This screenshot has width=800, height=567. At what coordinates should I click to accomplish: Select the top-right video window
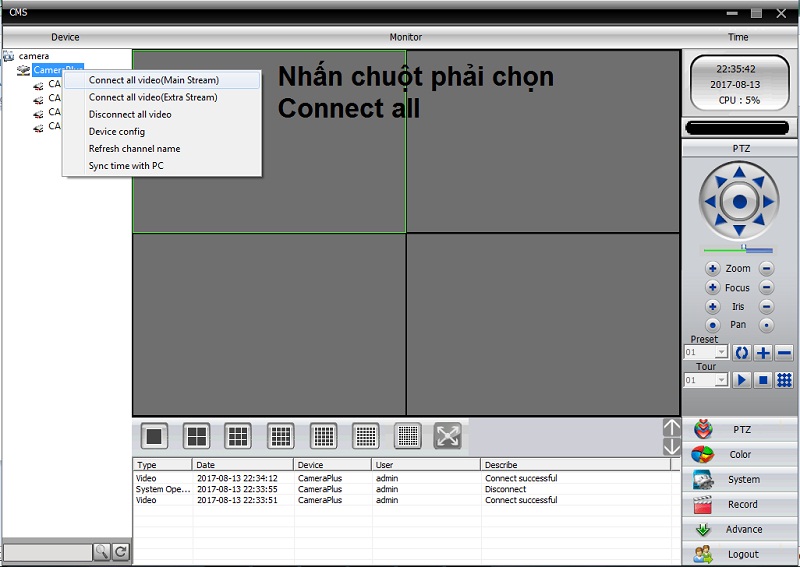[543, 141]
